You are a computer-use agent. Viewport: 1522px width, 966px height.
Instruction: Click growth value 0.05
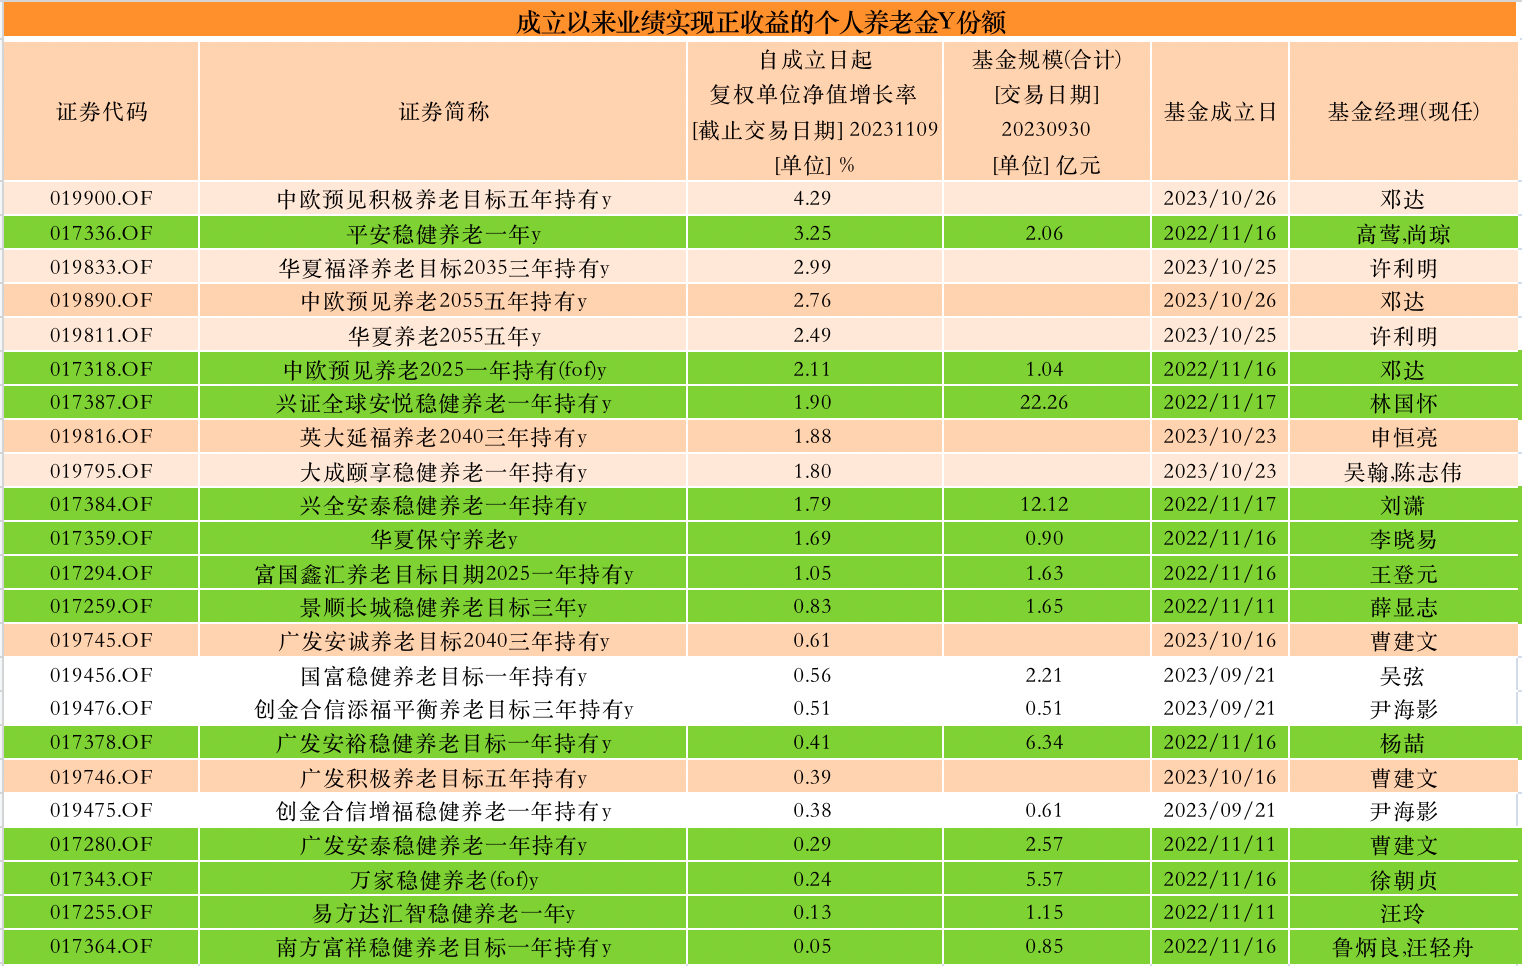pyautogui.click(x=812, y=946)
